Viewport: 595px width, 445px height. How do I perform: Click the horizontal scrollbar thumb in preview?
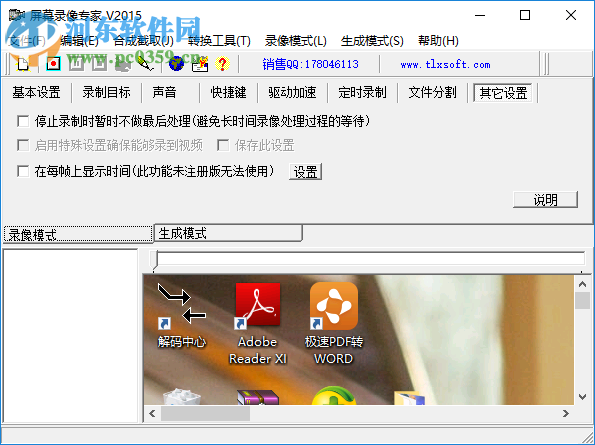205,414
